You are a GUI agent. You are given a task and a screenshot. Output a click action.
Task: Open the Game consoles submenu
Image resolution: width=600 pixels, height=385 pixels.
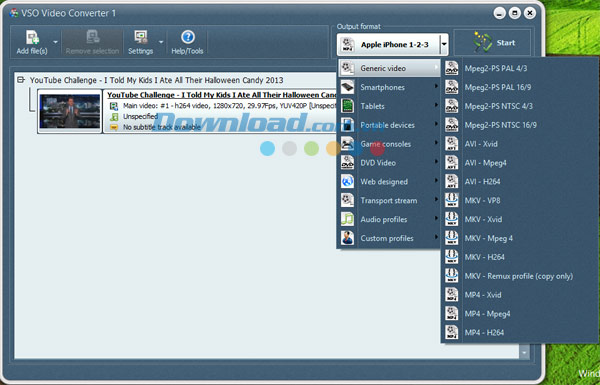pyautogui.click(x=389, y=144)
